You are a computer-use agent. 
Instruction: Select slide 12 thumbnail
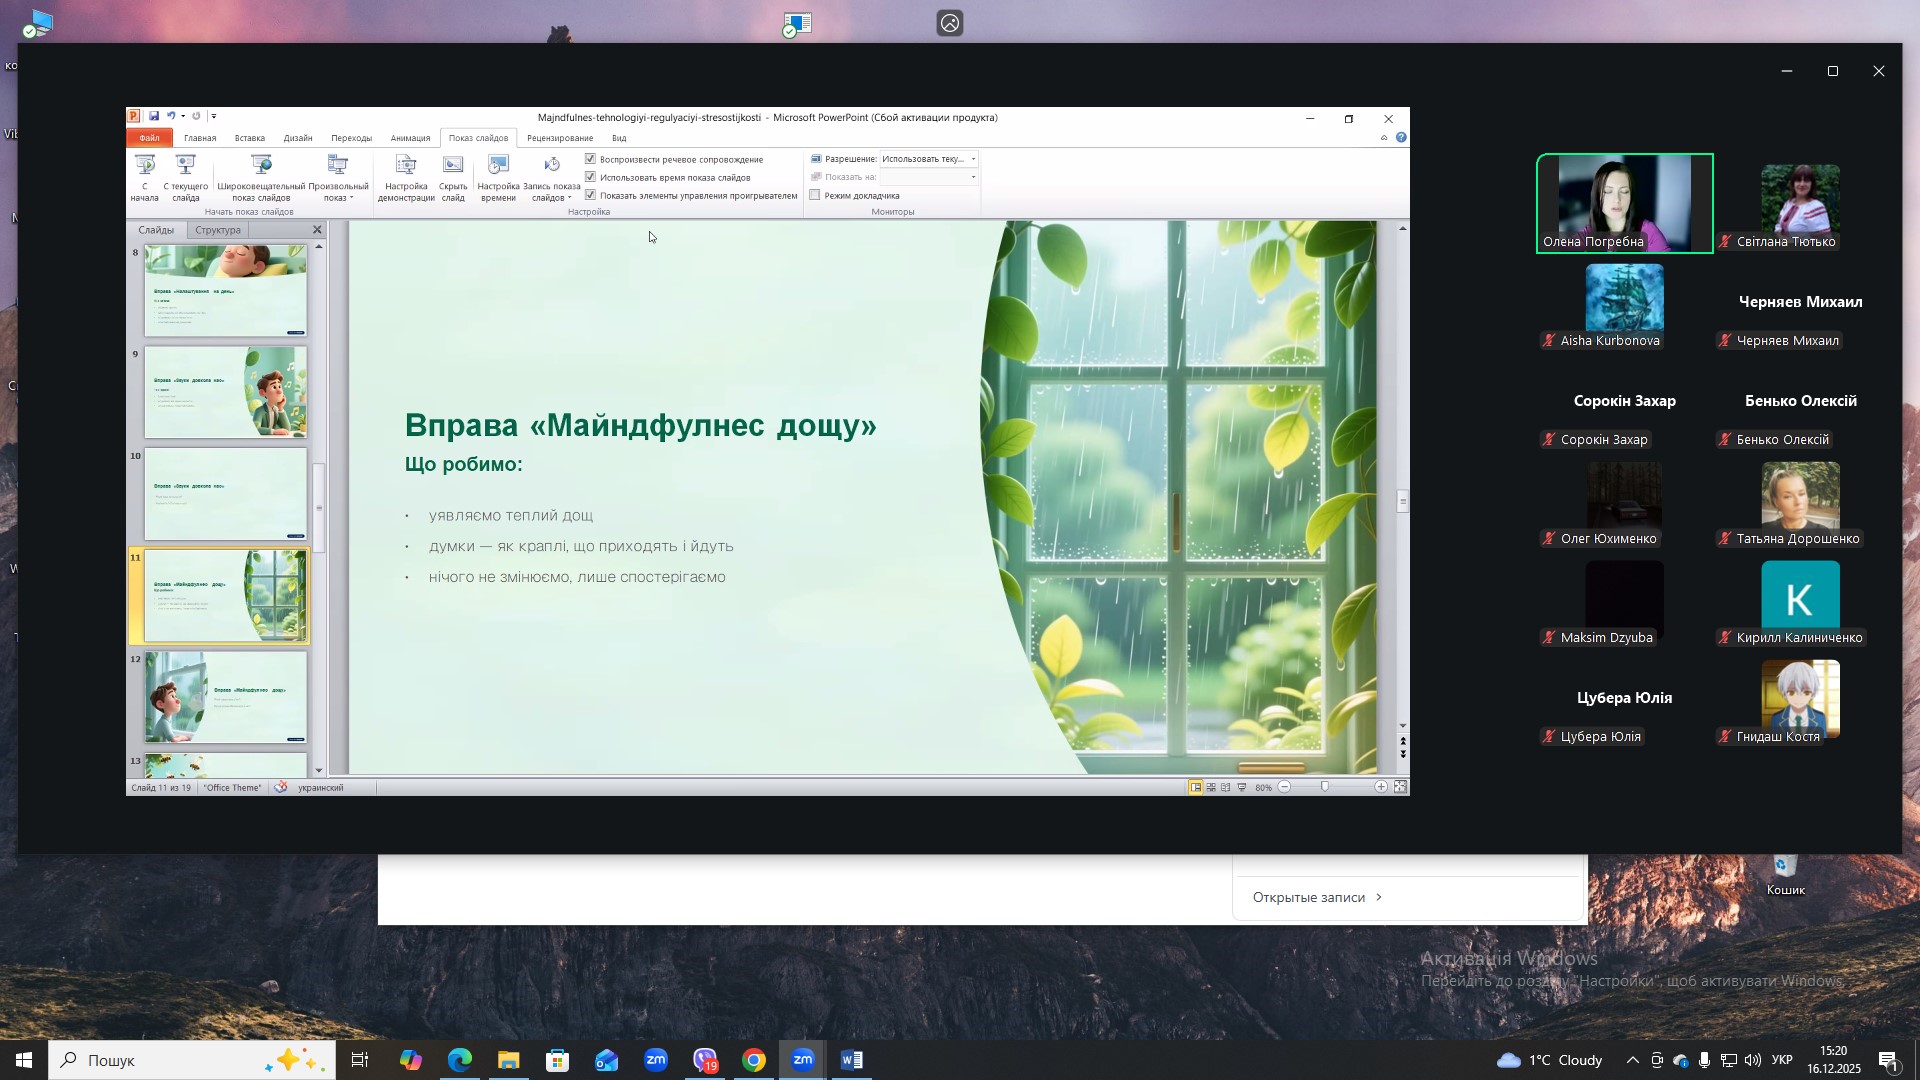[x=225, y=697]
